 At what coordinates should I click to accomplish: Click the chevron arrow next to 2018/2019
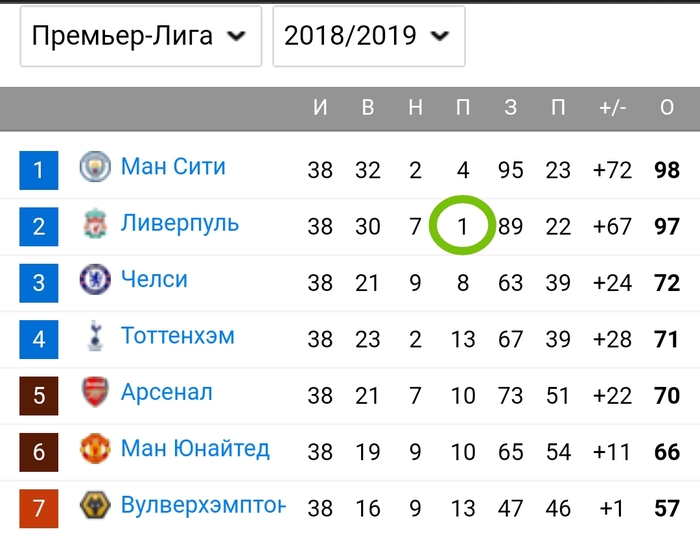439,36
